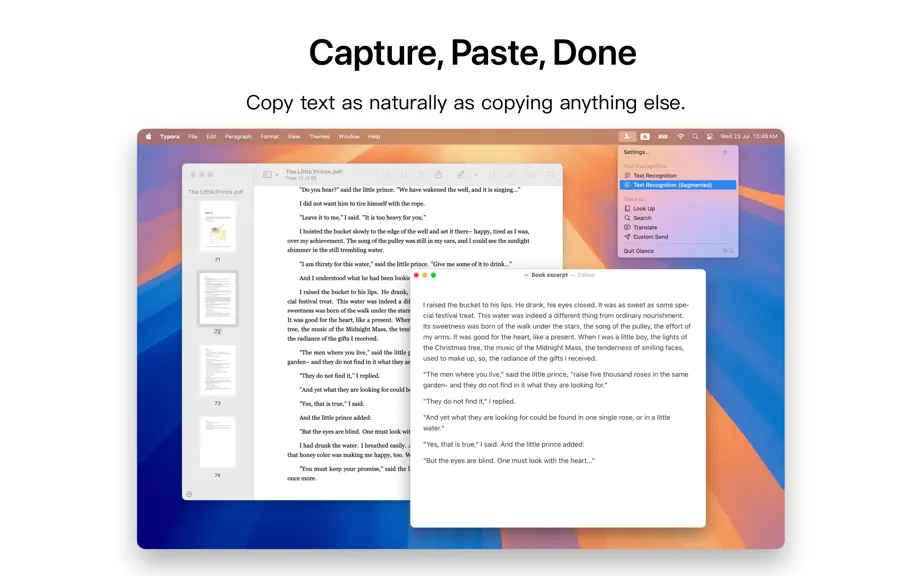Screen dimensions: 922x576
Task: Select the highlight pen tool in the PDF toolbar
Action: click(x=461, y=174)
